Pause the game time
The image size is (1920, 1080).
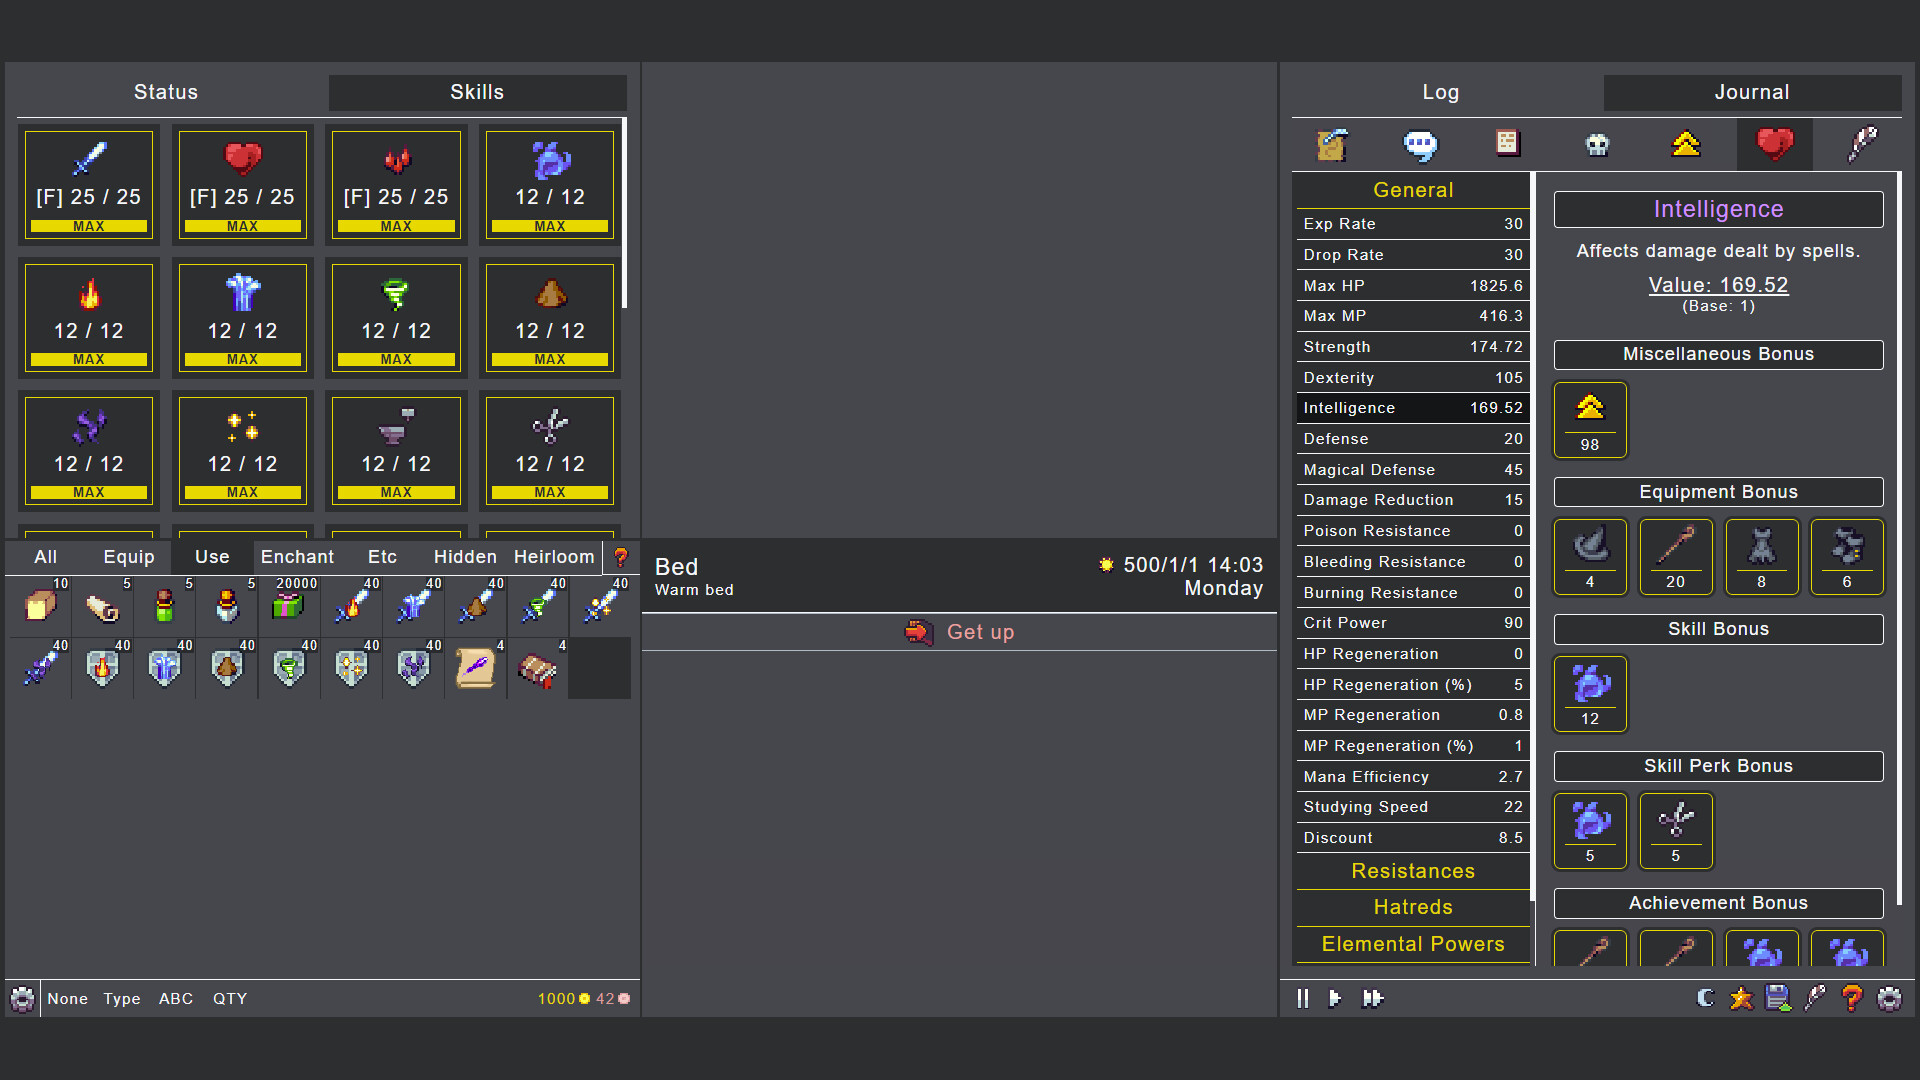coord(1302,998)
